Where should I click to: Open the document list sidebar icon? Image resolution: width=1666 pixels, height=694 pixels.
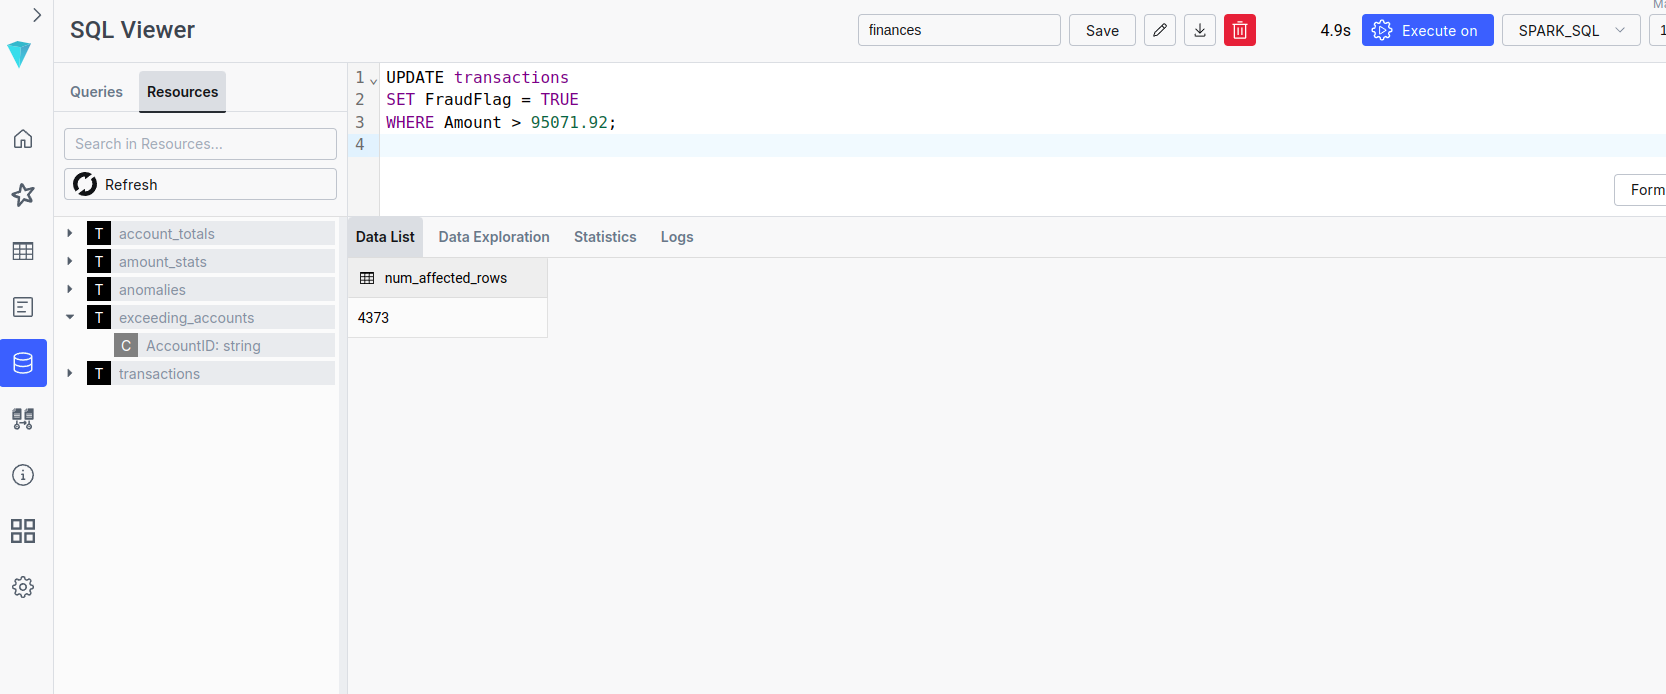tap(23, 307)
